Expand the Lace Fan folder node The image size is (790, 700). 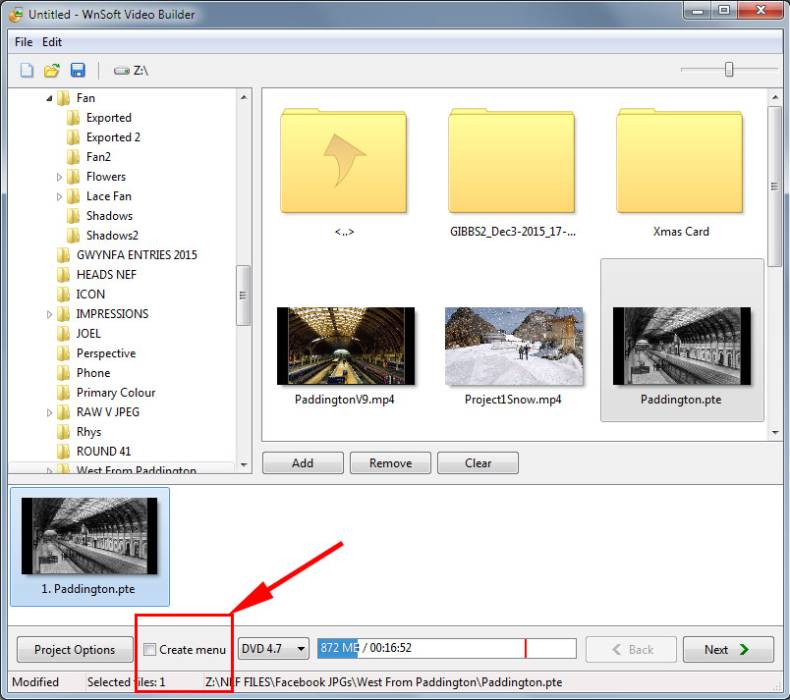click(x=60, y=197)
